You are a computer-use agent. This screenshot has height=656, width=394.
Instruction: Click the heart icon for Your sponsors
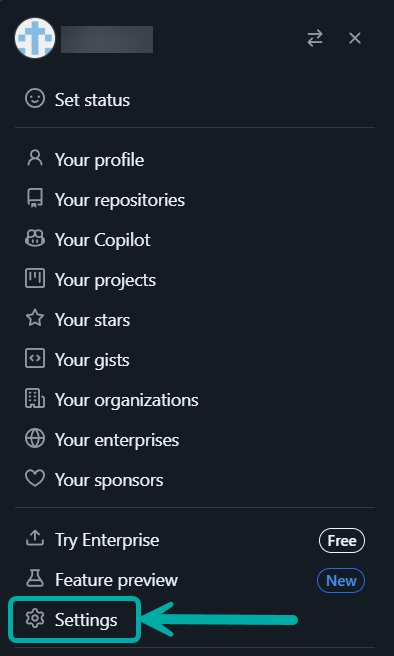click(35, 479)
